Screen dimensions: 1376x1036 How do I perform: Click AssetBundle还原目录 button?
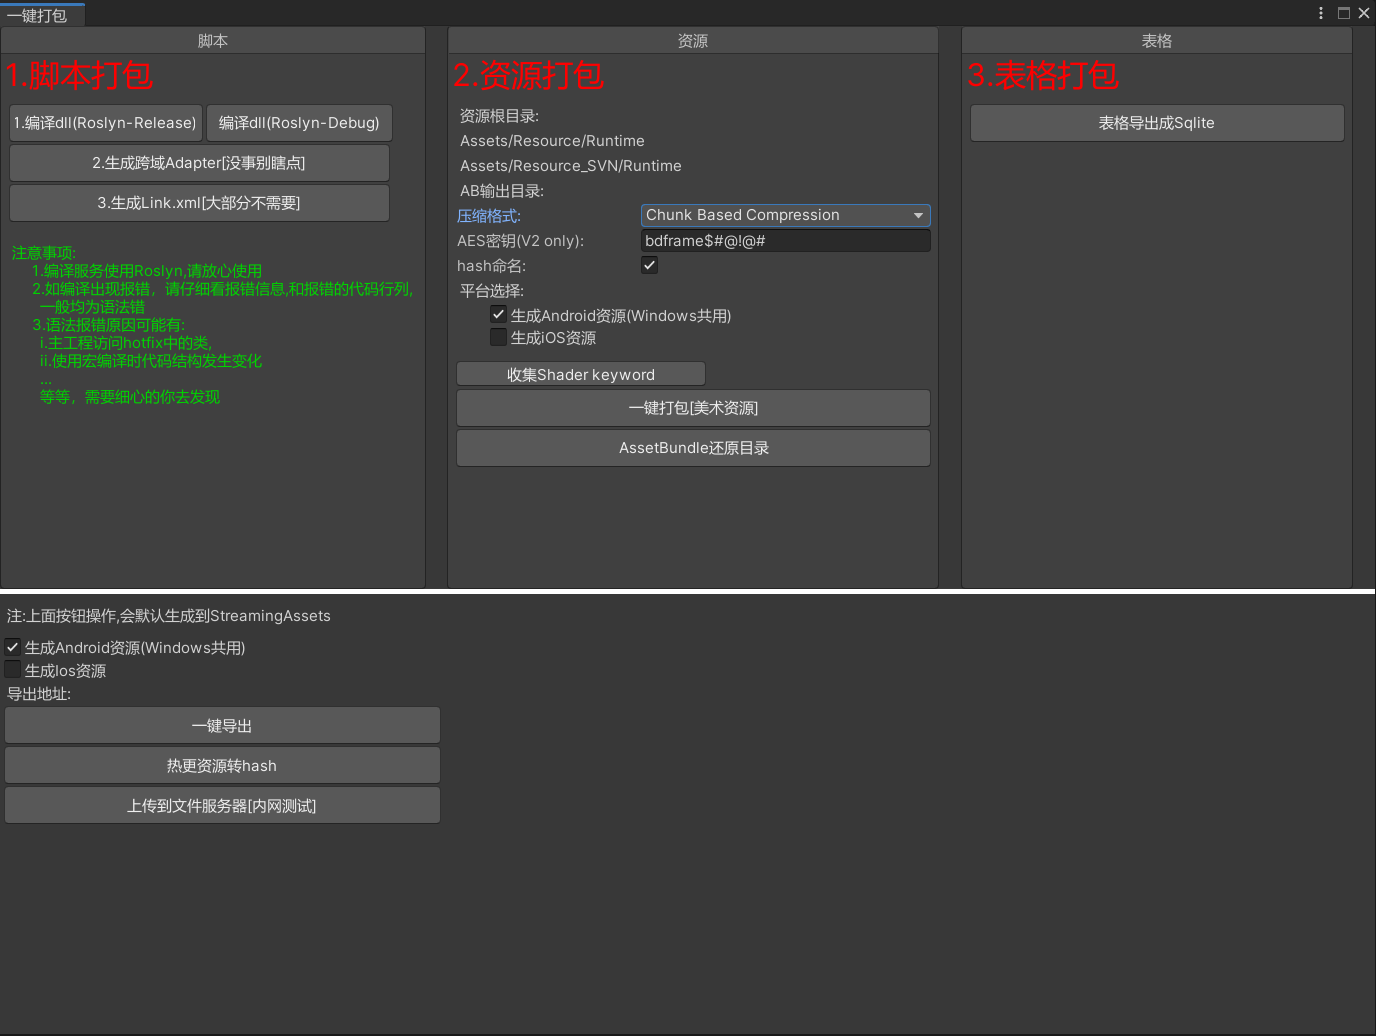(x=693, y=448)
